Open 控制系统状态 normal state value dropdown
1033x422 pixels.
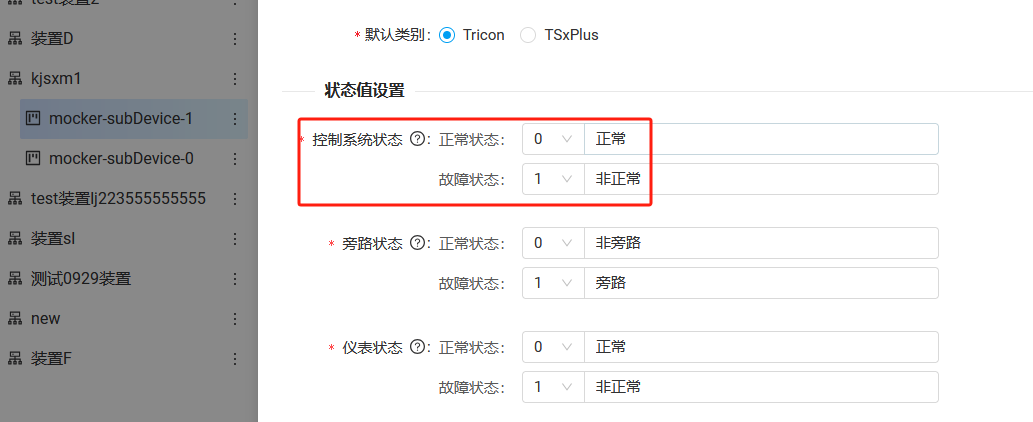point(553,139)
